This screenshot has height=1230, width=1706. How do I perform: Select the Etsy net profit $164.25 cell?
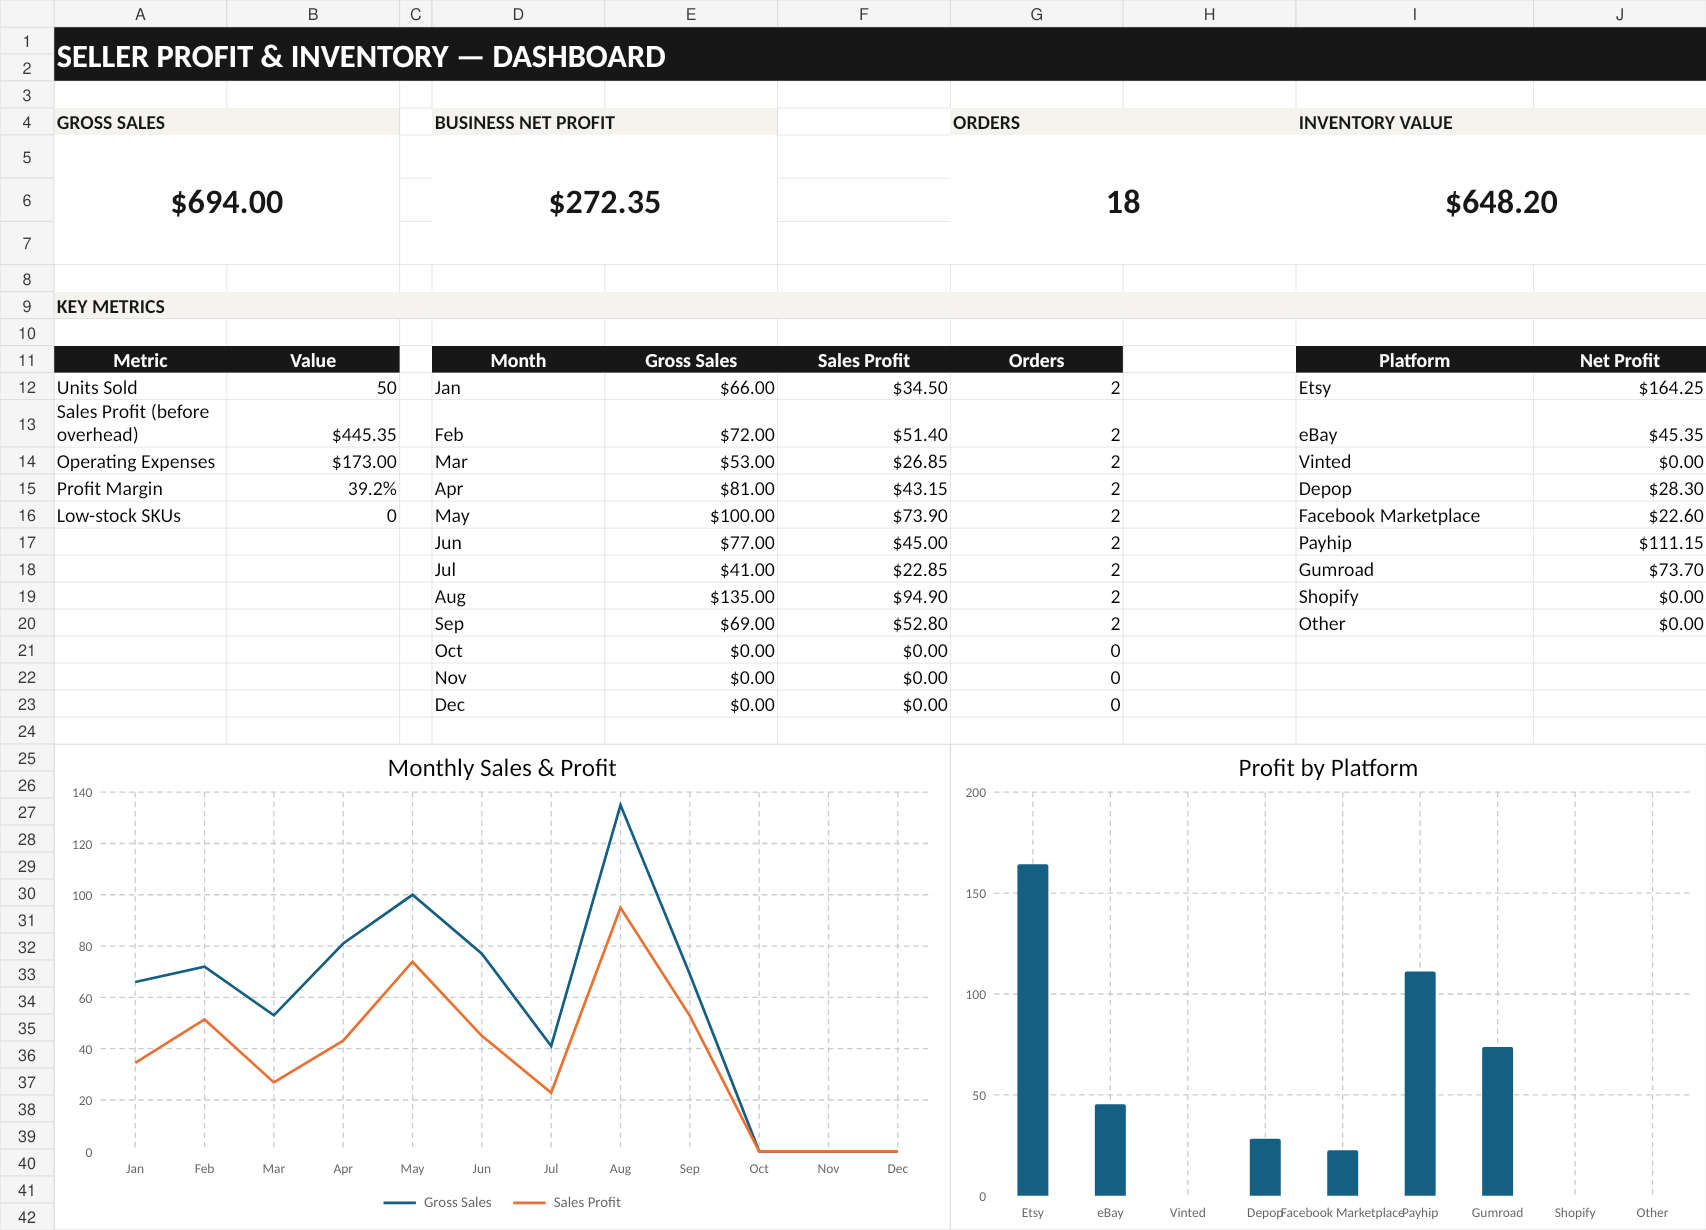(x=1619, y=387)
